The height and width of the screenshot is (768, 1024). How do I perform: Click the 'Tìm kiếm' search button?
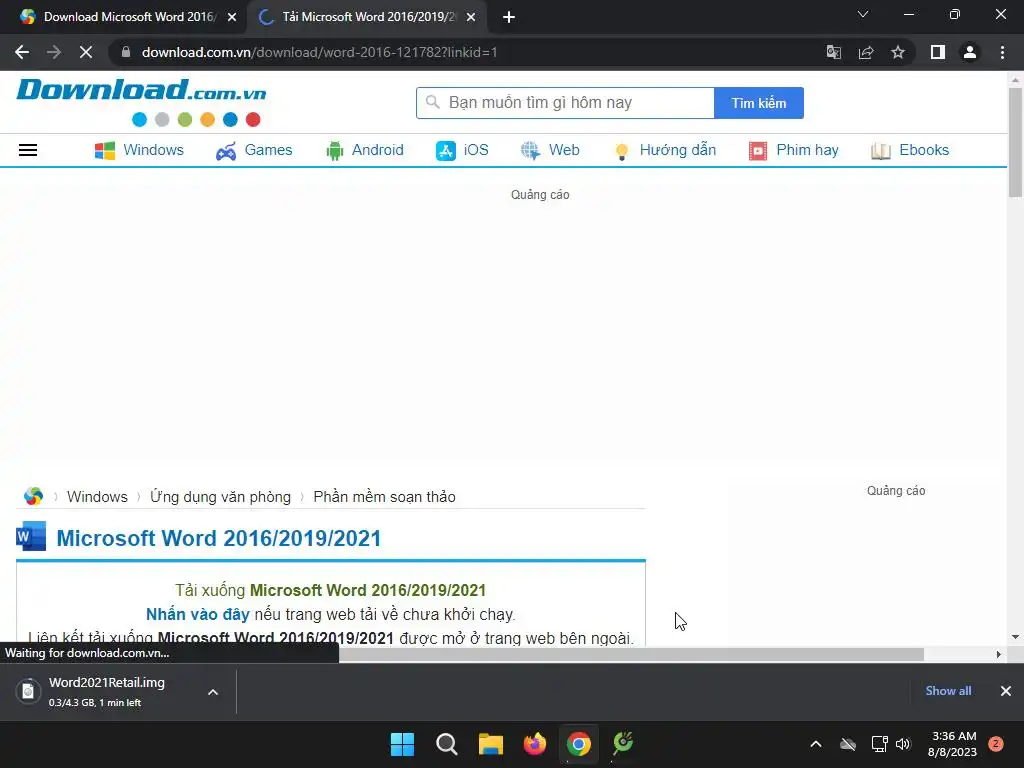(759, 103)
